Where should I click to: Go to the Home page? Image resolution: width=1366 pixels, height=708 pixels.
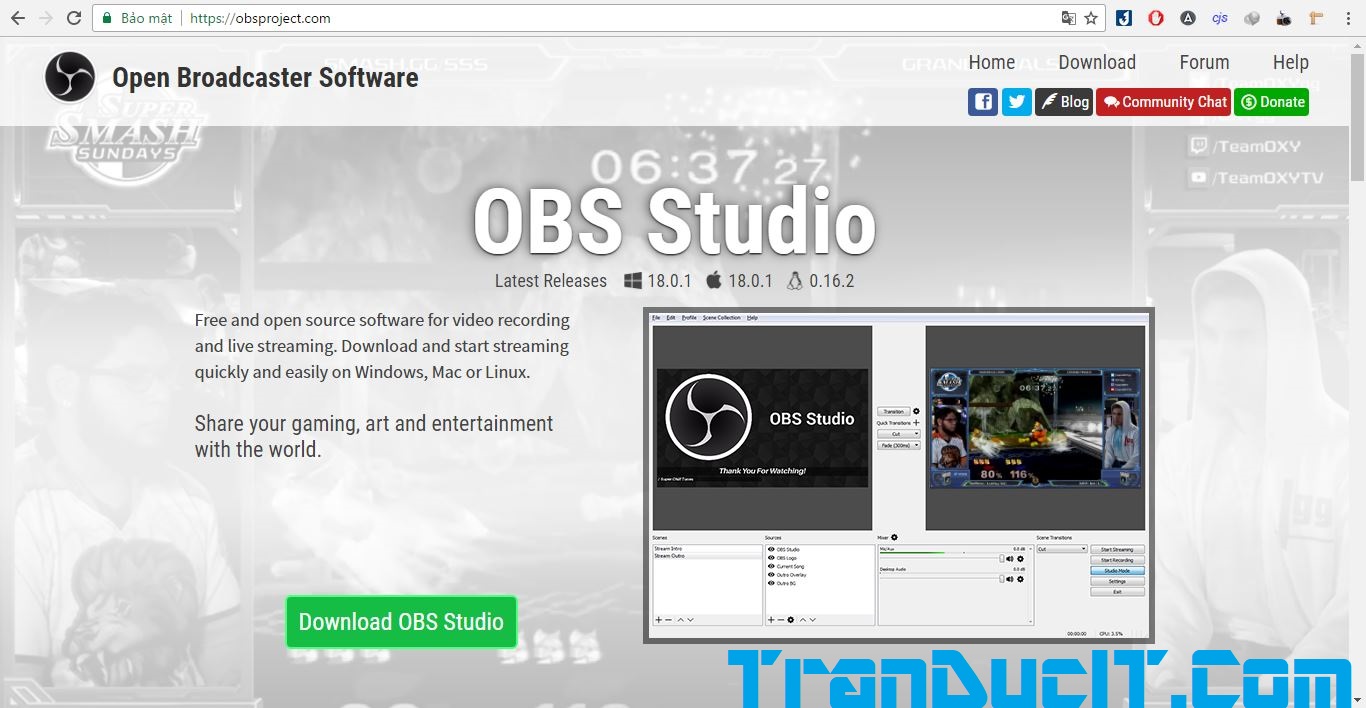[992, 62]
